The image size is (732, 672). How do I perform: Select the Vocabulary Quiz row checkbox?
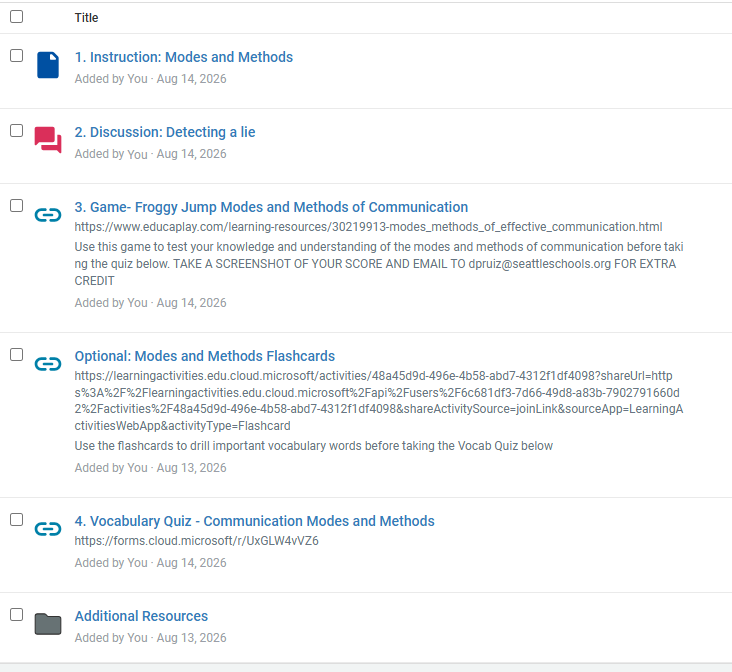tap(16, 520)
